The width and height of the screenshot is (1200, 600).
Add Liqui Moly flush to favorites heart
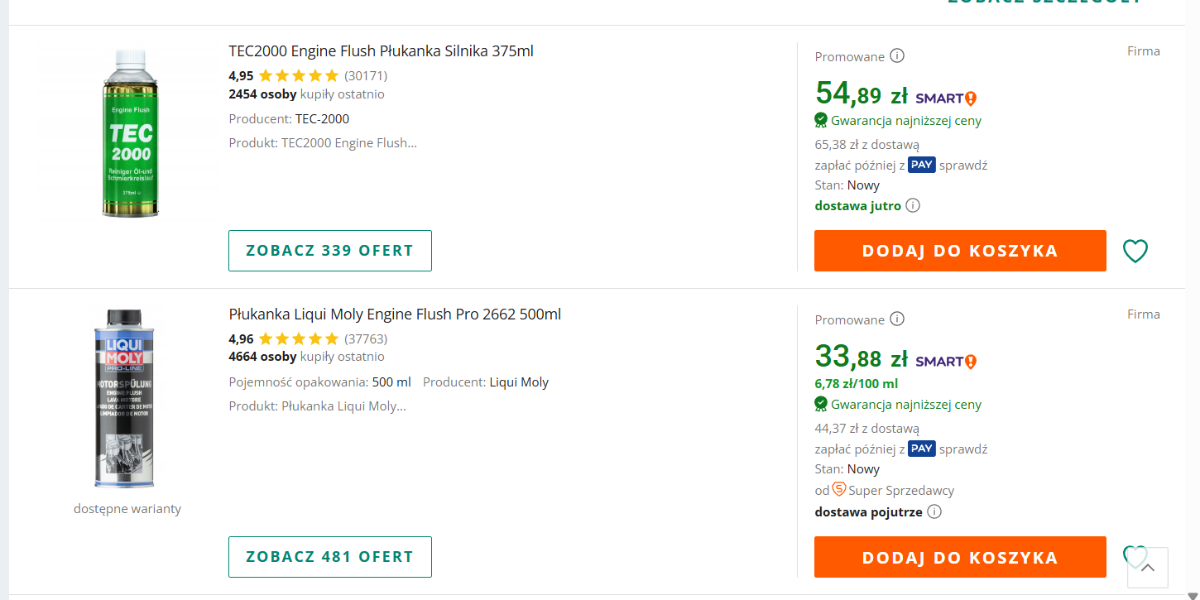(x=1133, y=554)
